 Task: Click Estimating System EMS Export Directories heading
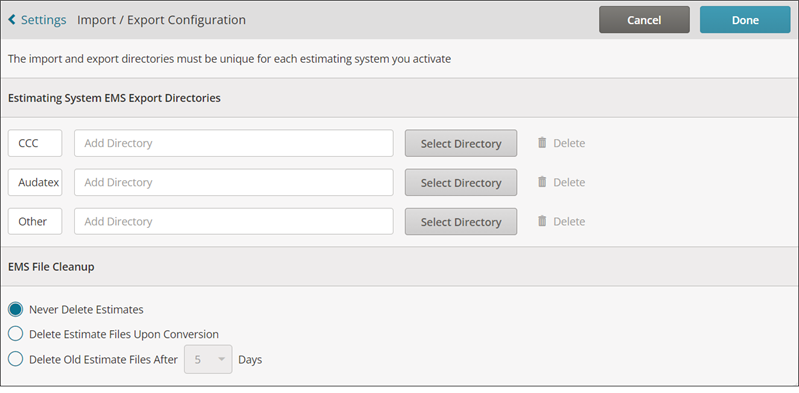coord(114,98)
